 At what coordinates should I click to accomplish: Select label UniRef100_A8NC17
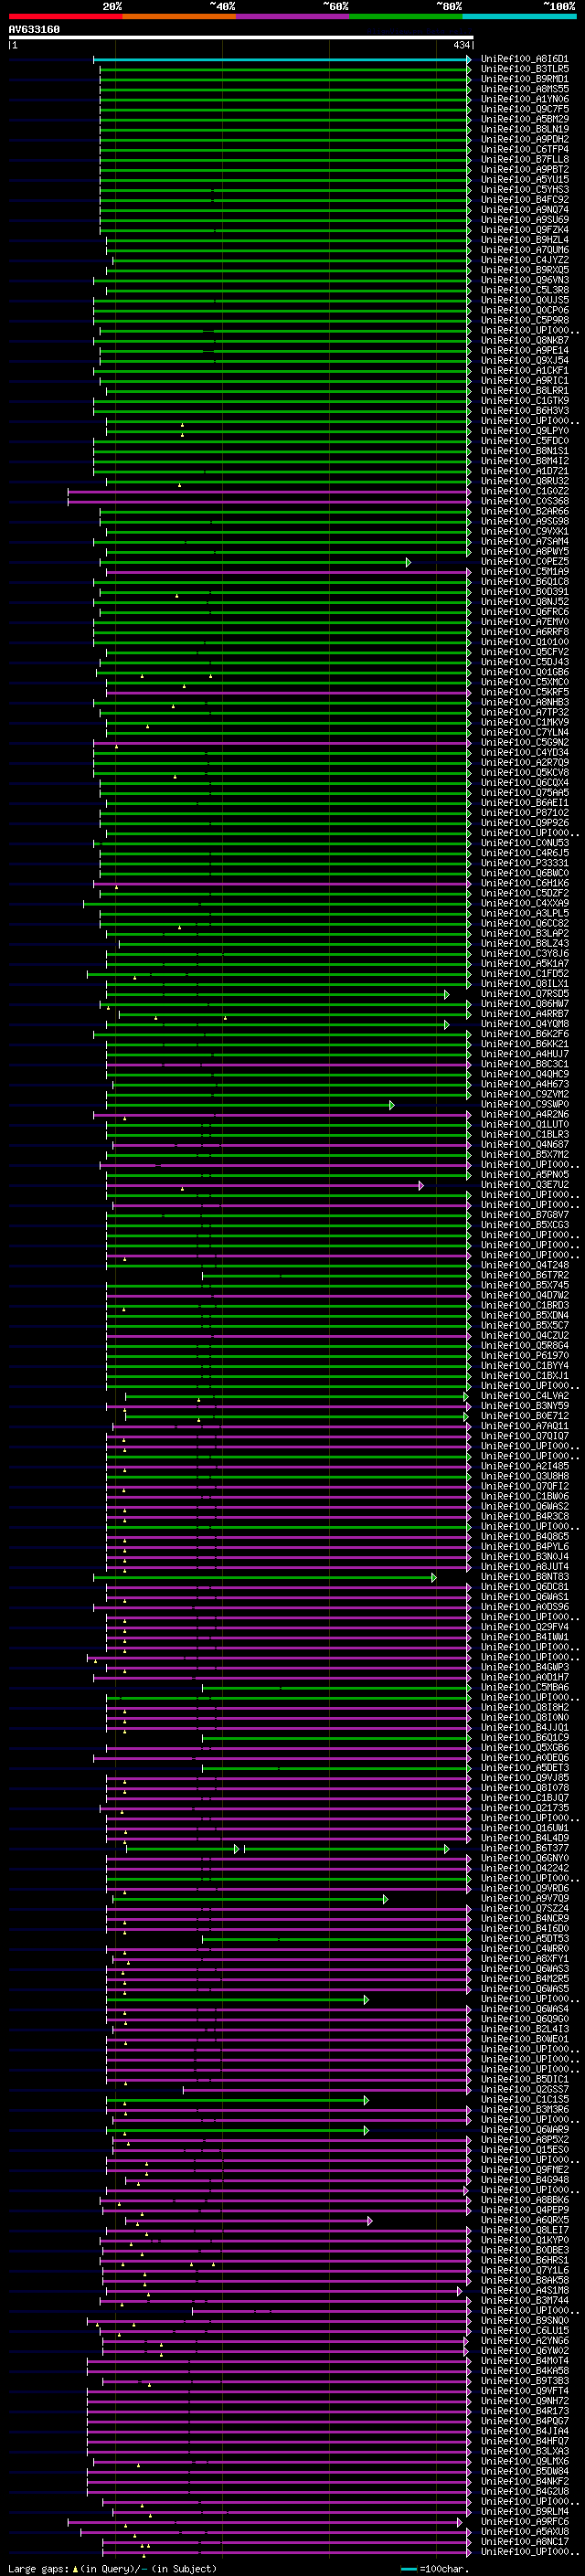(524, 2542)
